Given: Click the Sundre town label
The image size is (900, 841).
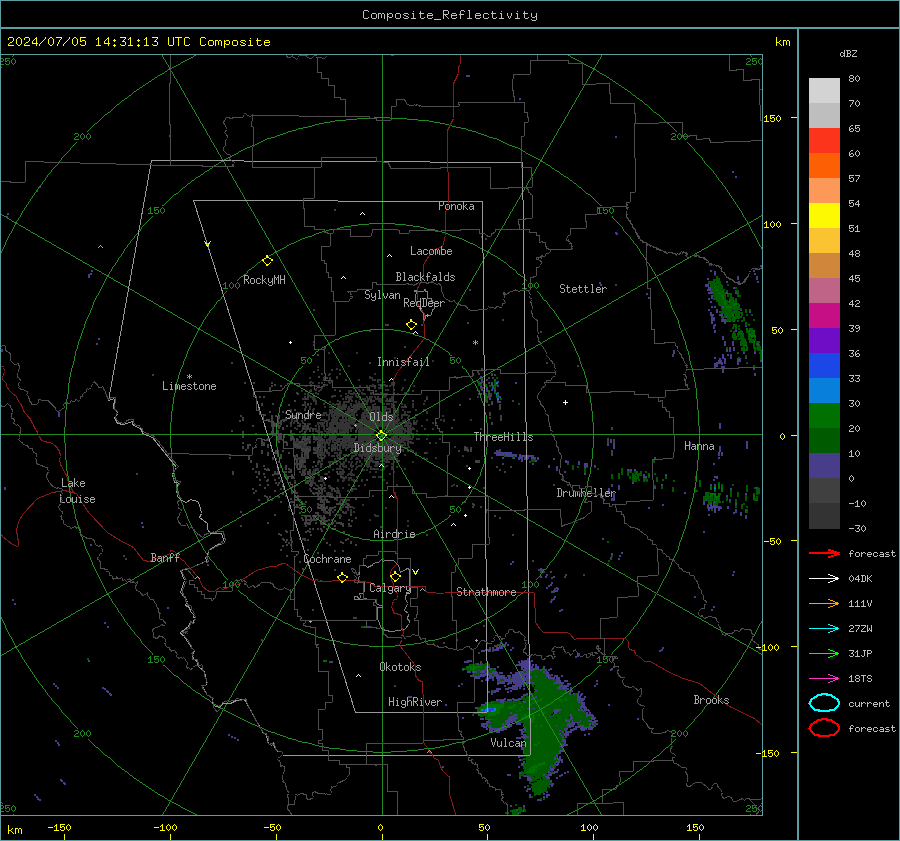Looking at the screenshot, I should pos(303,414).
